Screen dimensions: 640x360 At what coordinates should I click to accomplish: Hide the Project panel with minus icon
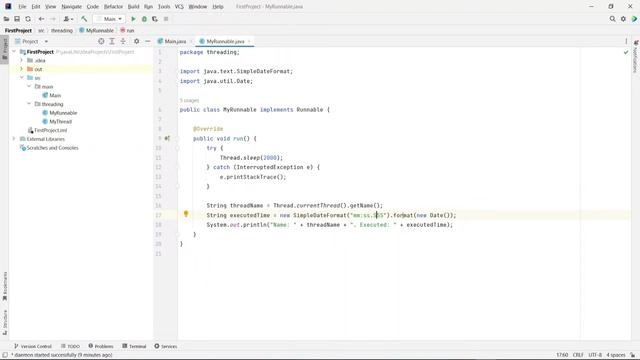point(148,41)
